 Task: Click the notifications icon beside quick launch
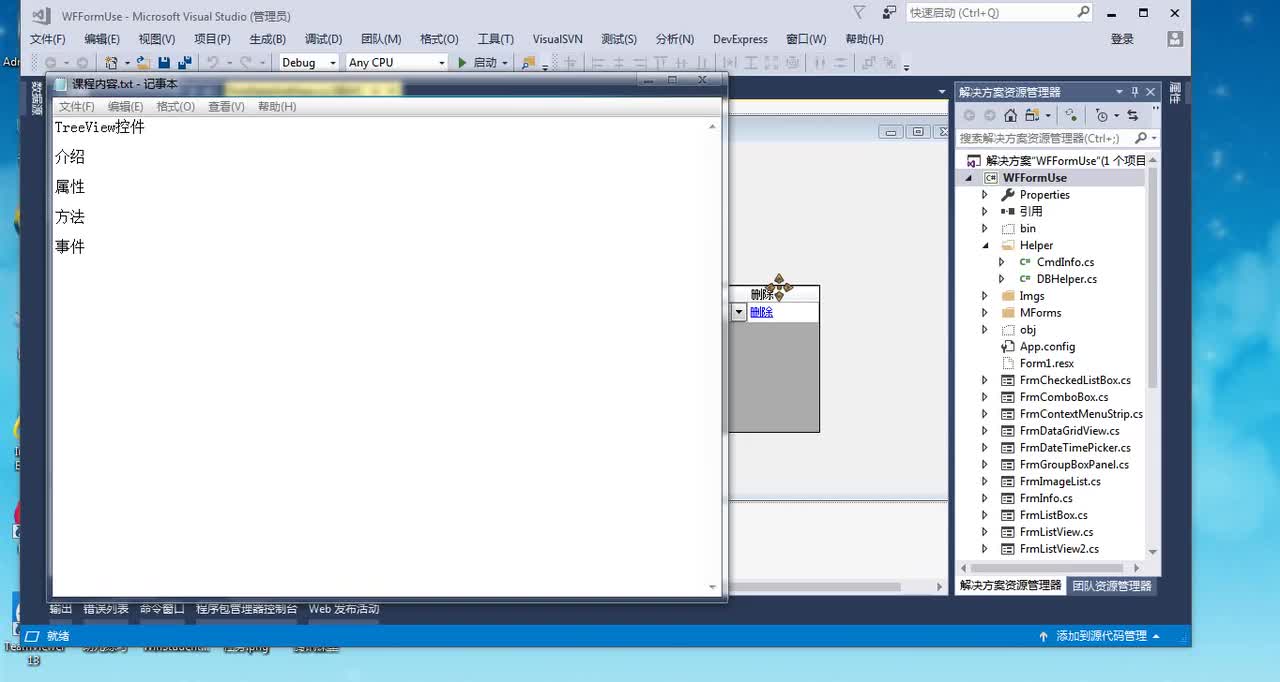pyautogui.click(x=889, y=13)
